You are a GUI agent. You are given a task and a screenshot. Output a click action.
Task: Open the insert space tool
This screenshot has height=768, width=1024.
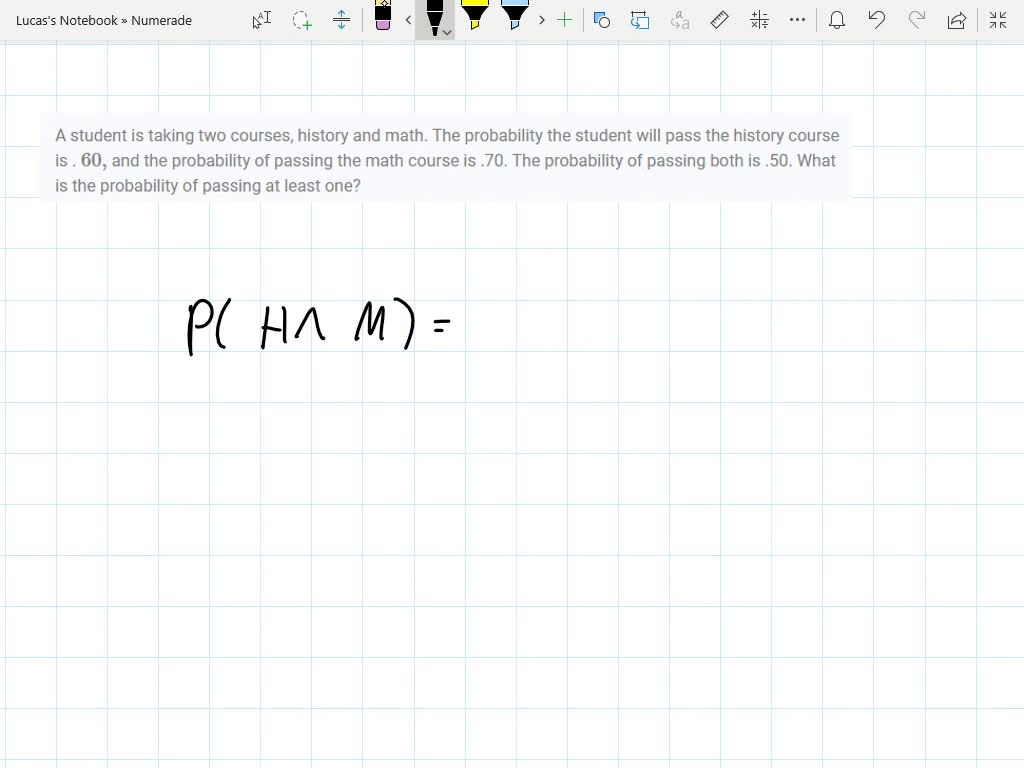(x=340, y=20)
